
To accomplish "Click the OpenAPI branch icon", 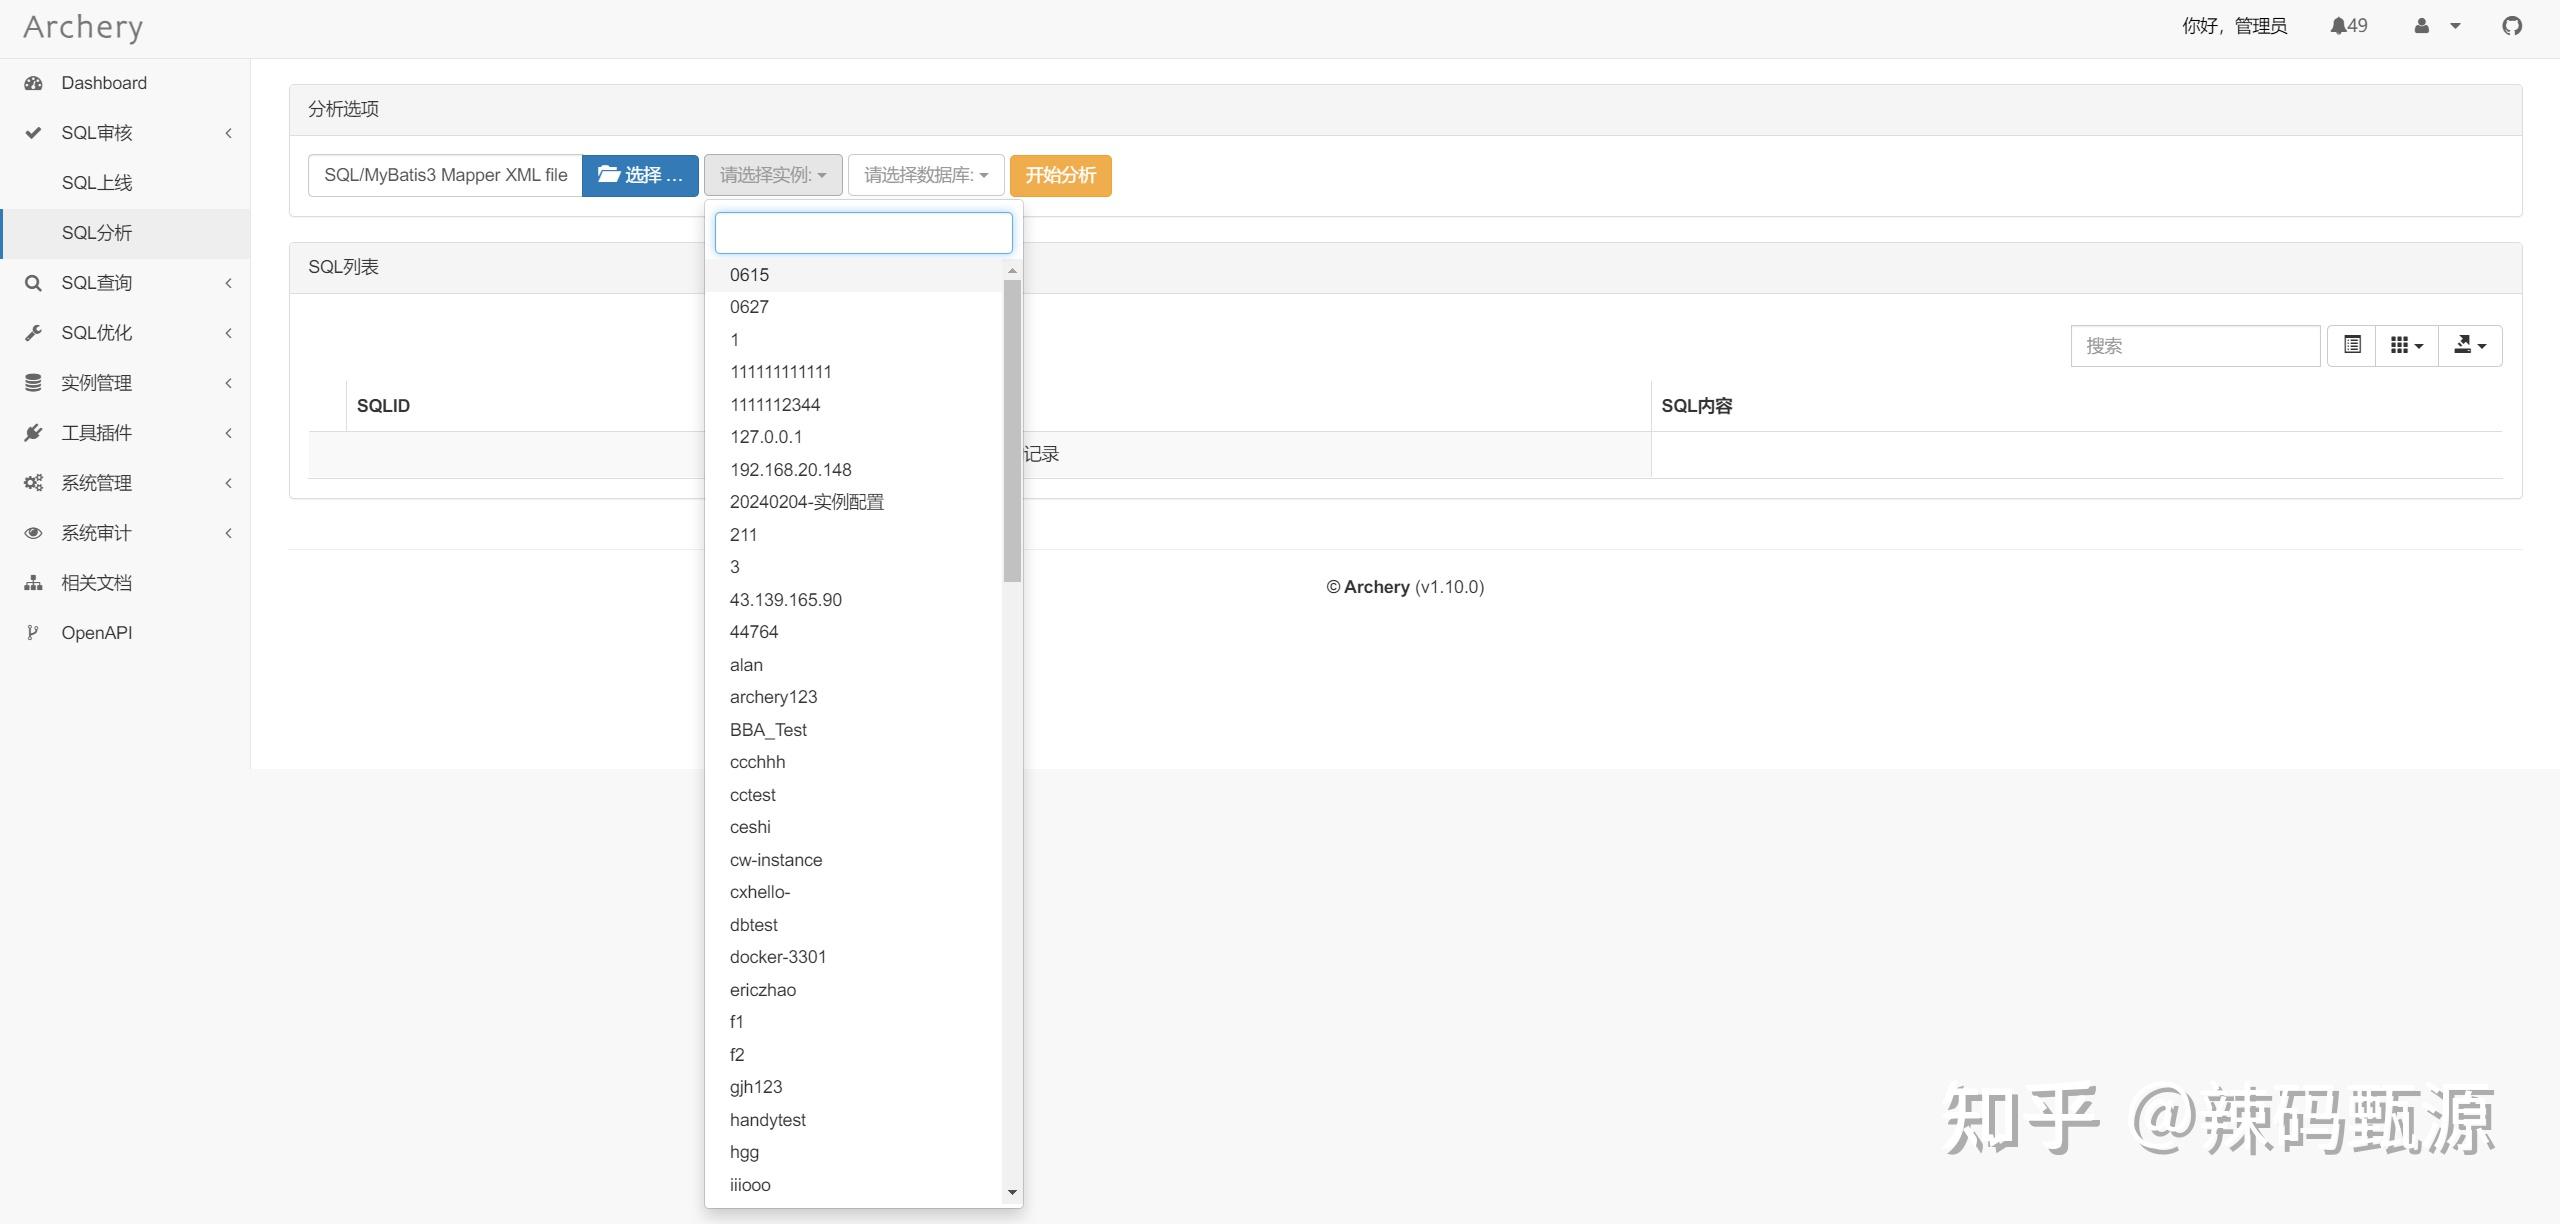I will (33, 633).
